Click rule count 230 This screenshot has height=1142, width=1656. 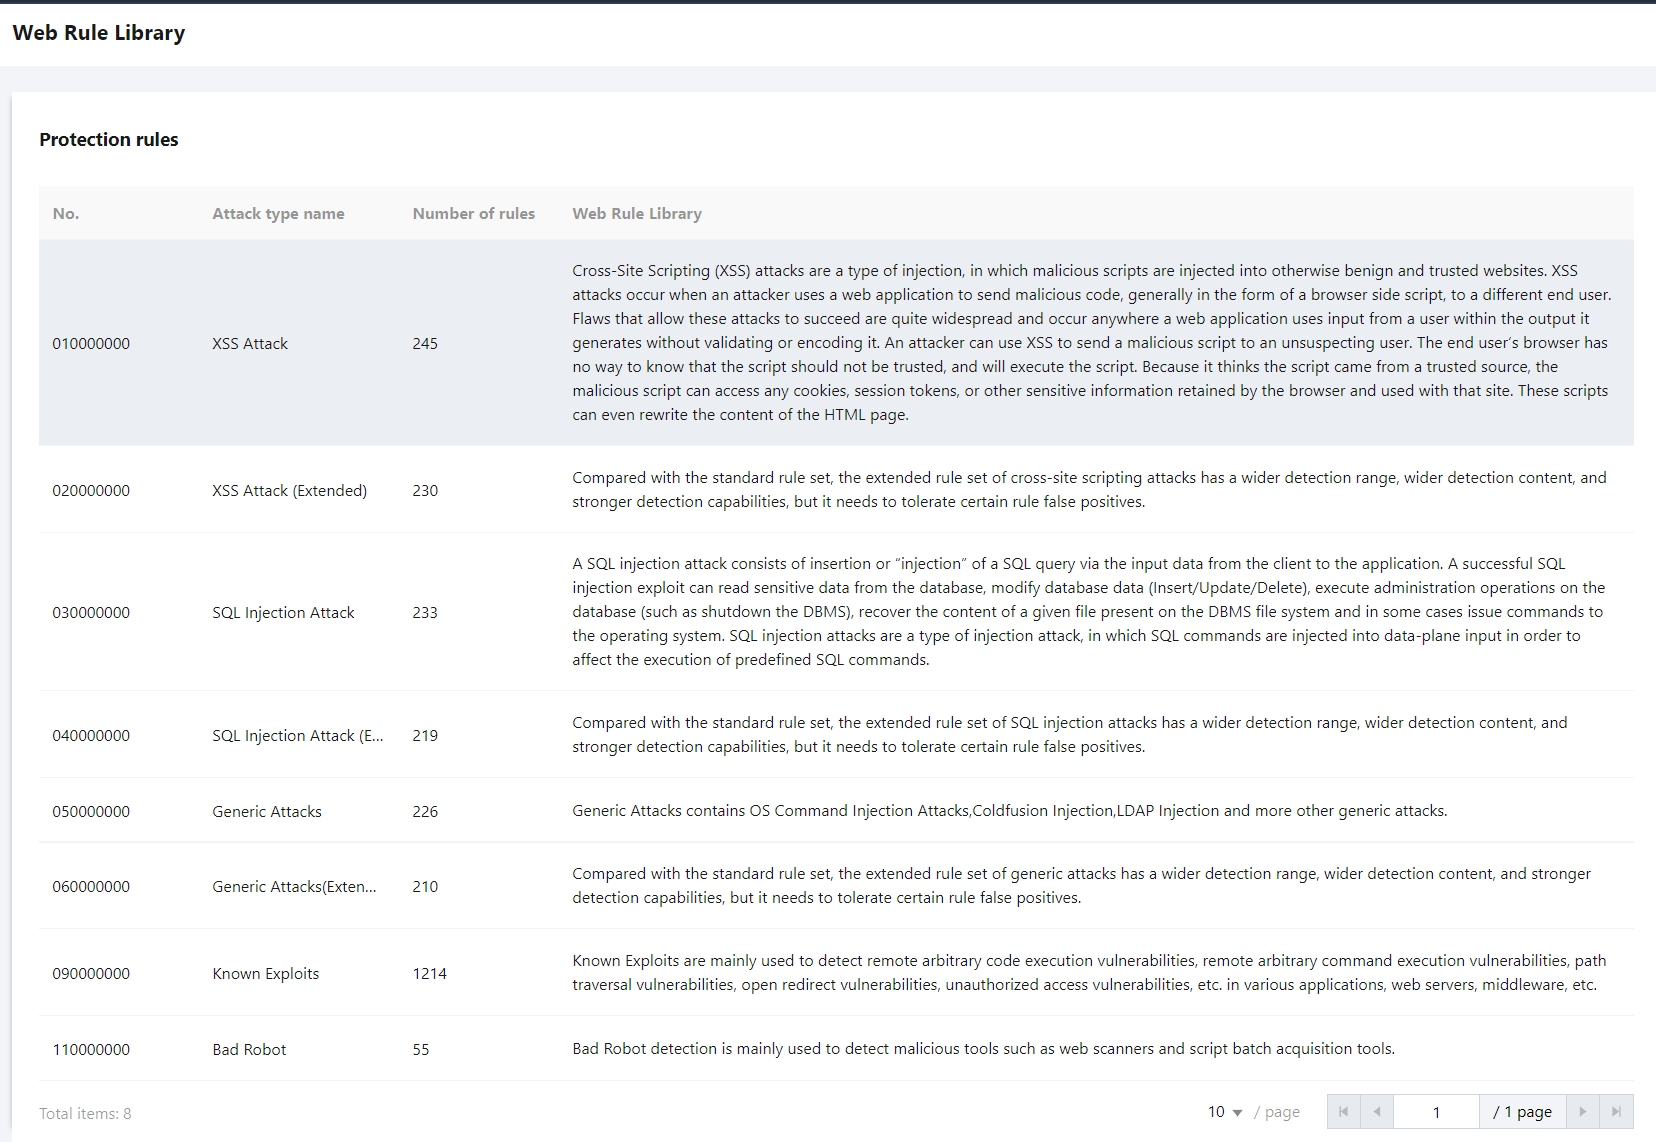tap(425, 490)
